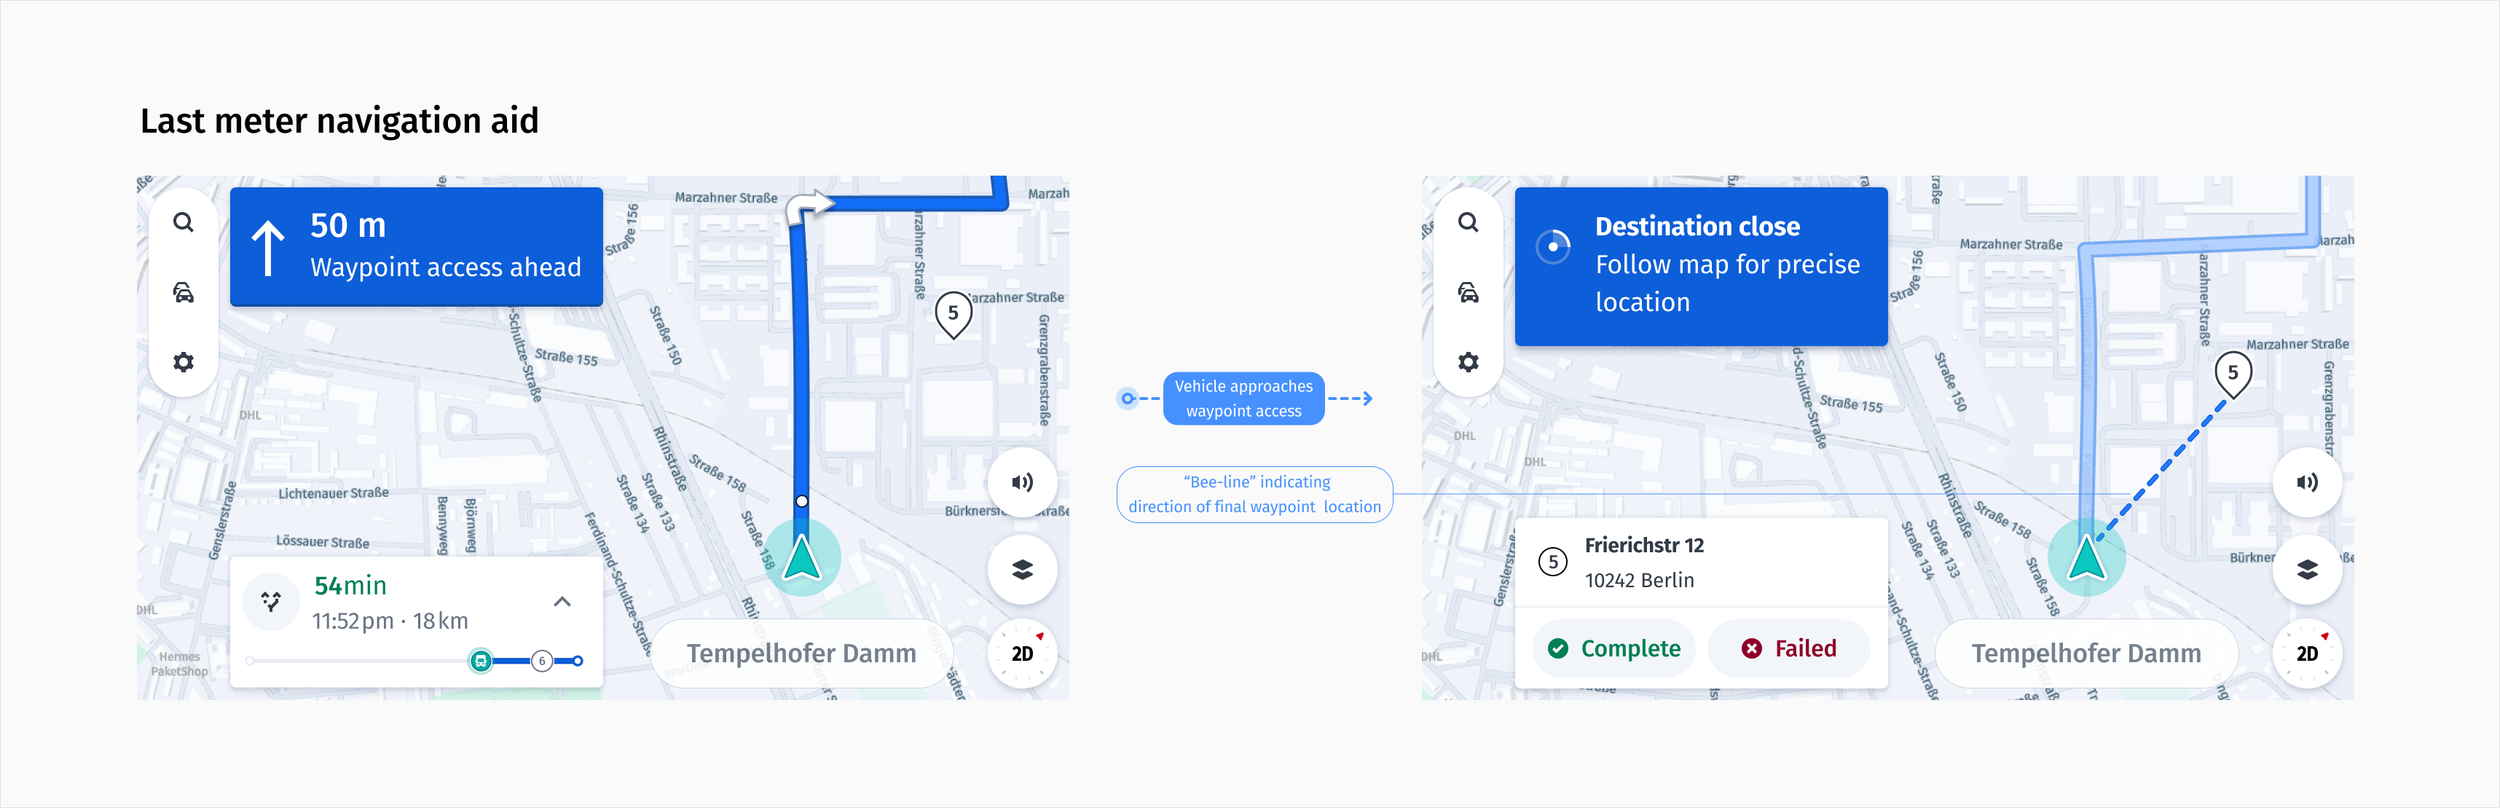Select waypoint 5 pin on right map
This screenshot has height=808, width=2500.
[2233, 375]
